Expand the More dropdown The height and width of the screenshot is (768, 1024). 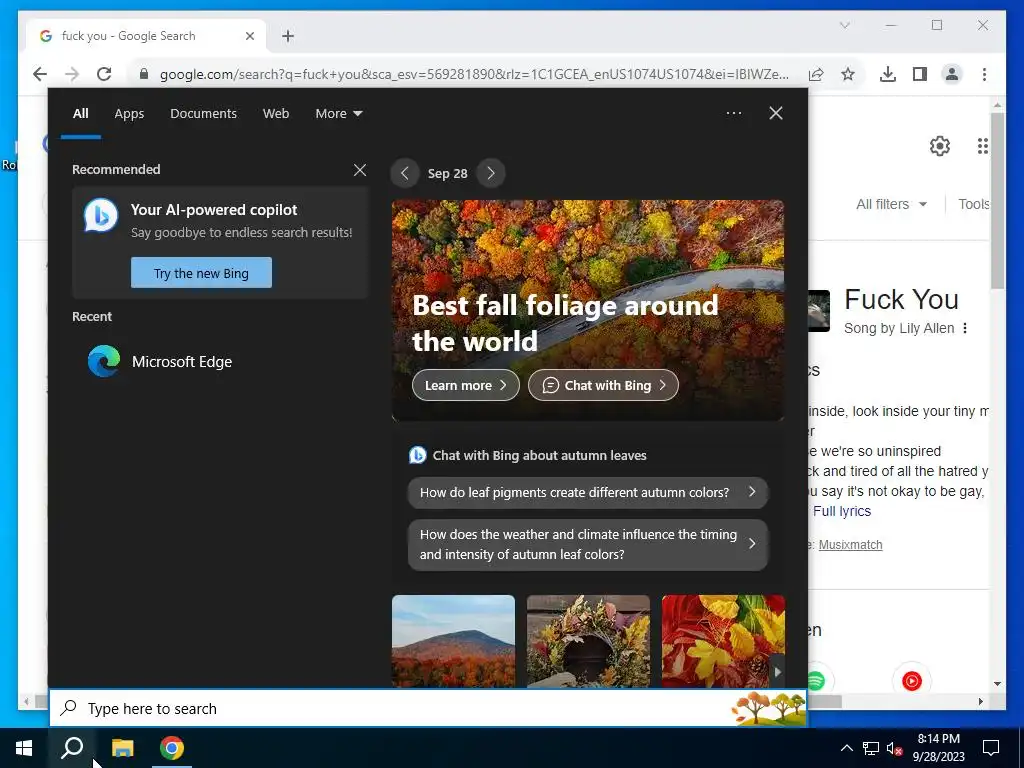pos(338,114)
